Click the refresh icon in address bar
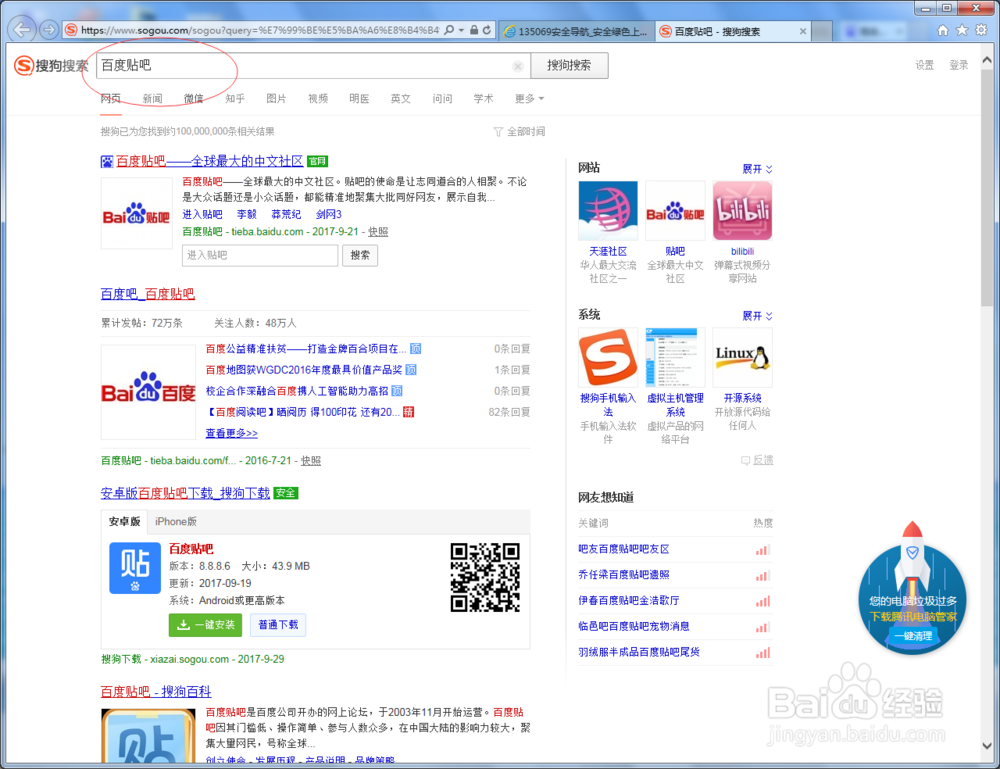The height and width of the screenshot is (769, 1000). click(x=487, y=30)
